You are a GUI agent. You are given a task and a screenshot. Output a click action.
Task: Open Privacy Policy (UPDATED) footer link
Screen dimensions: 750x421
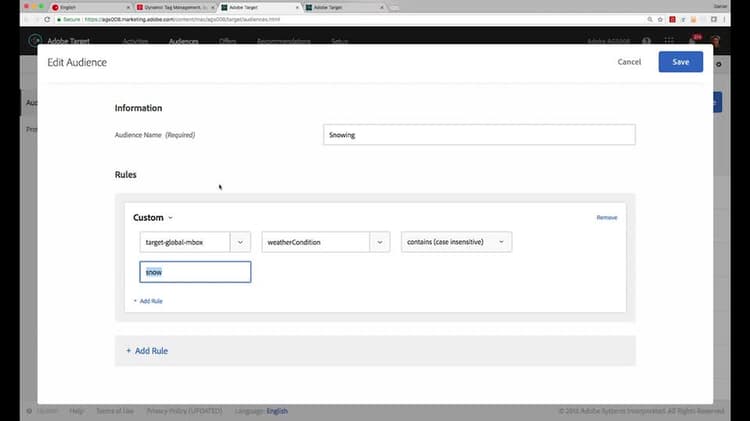click(x=184, y=411)
